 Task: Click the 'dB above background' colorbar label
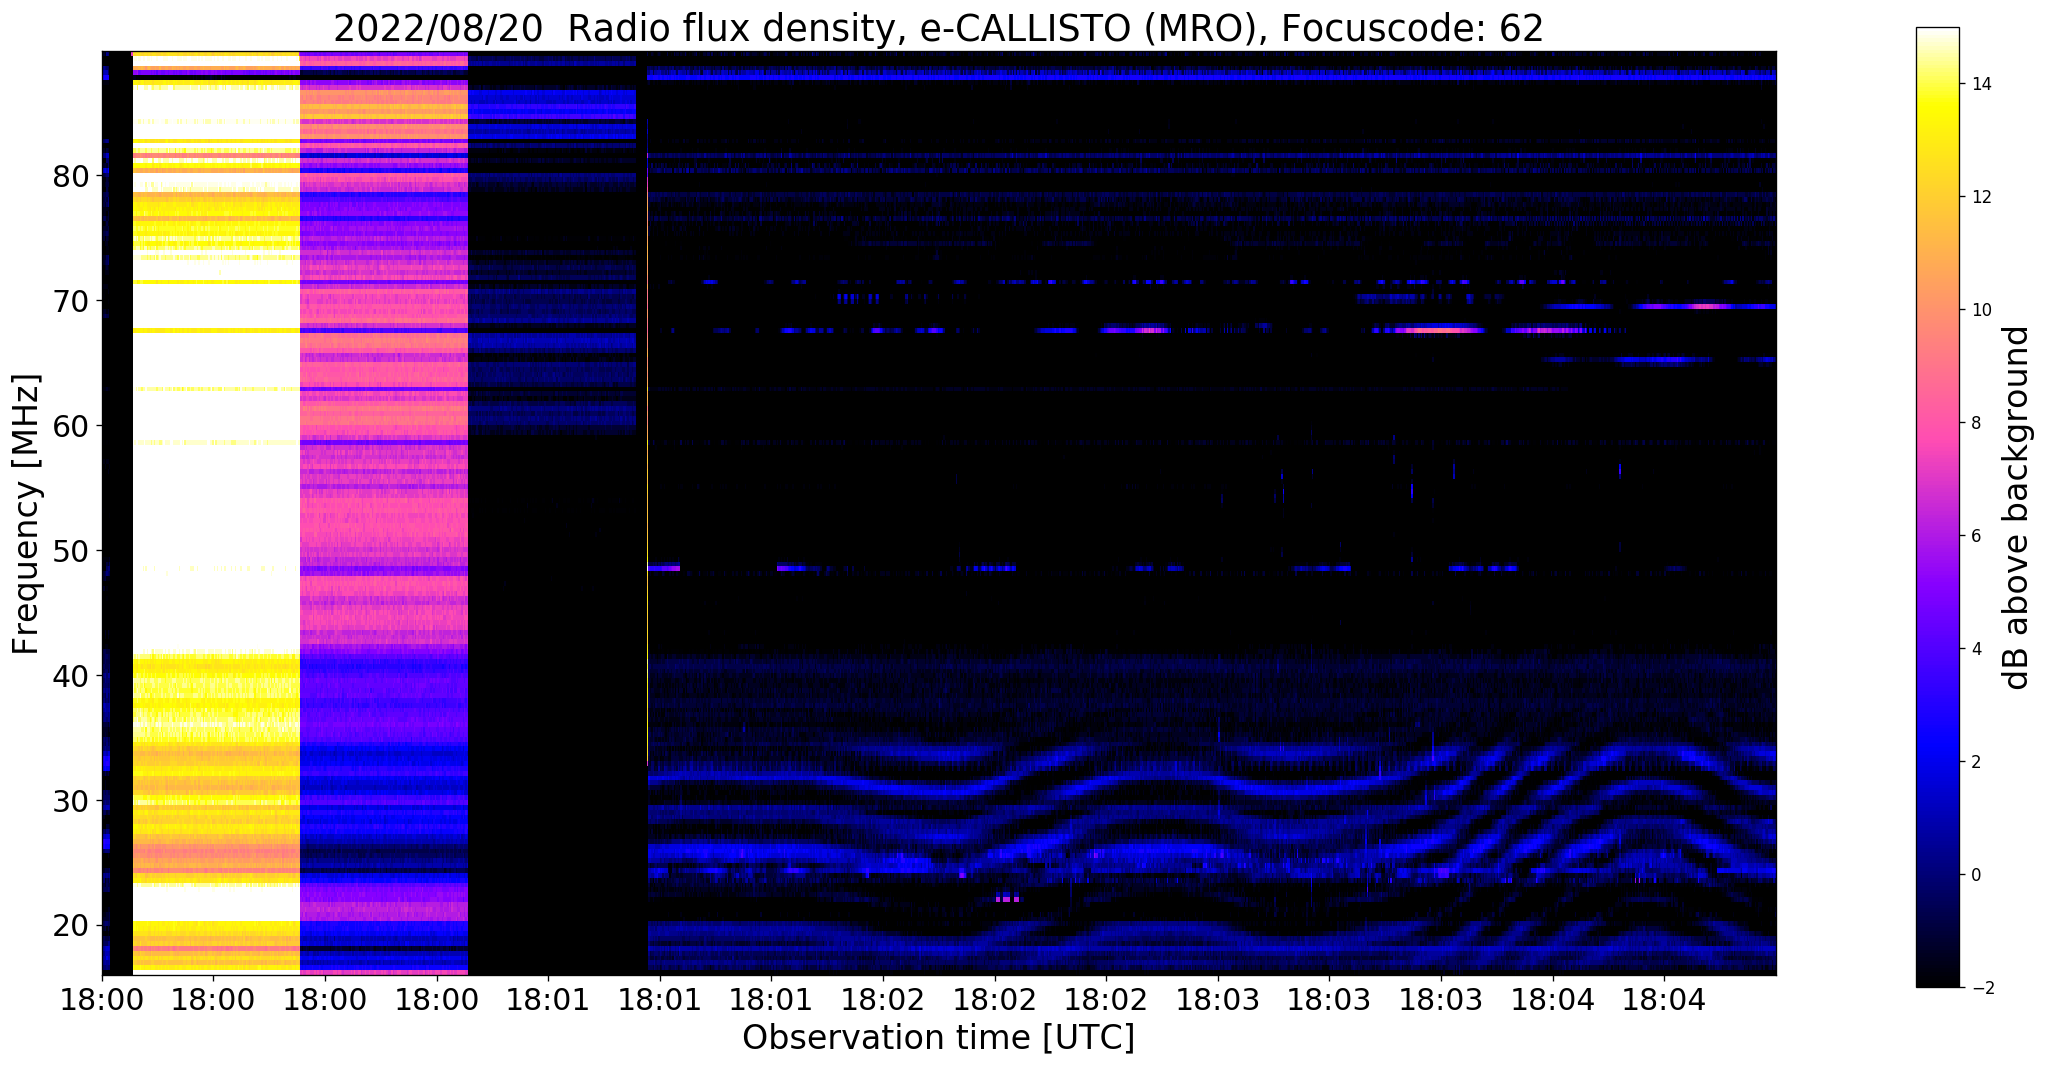pyautogui.click(x=2017, y=508)
